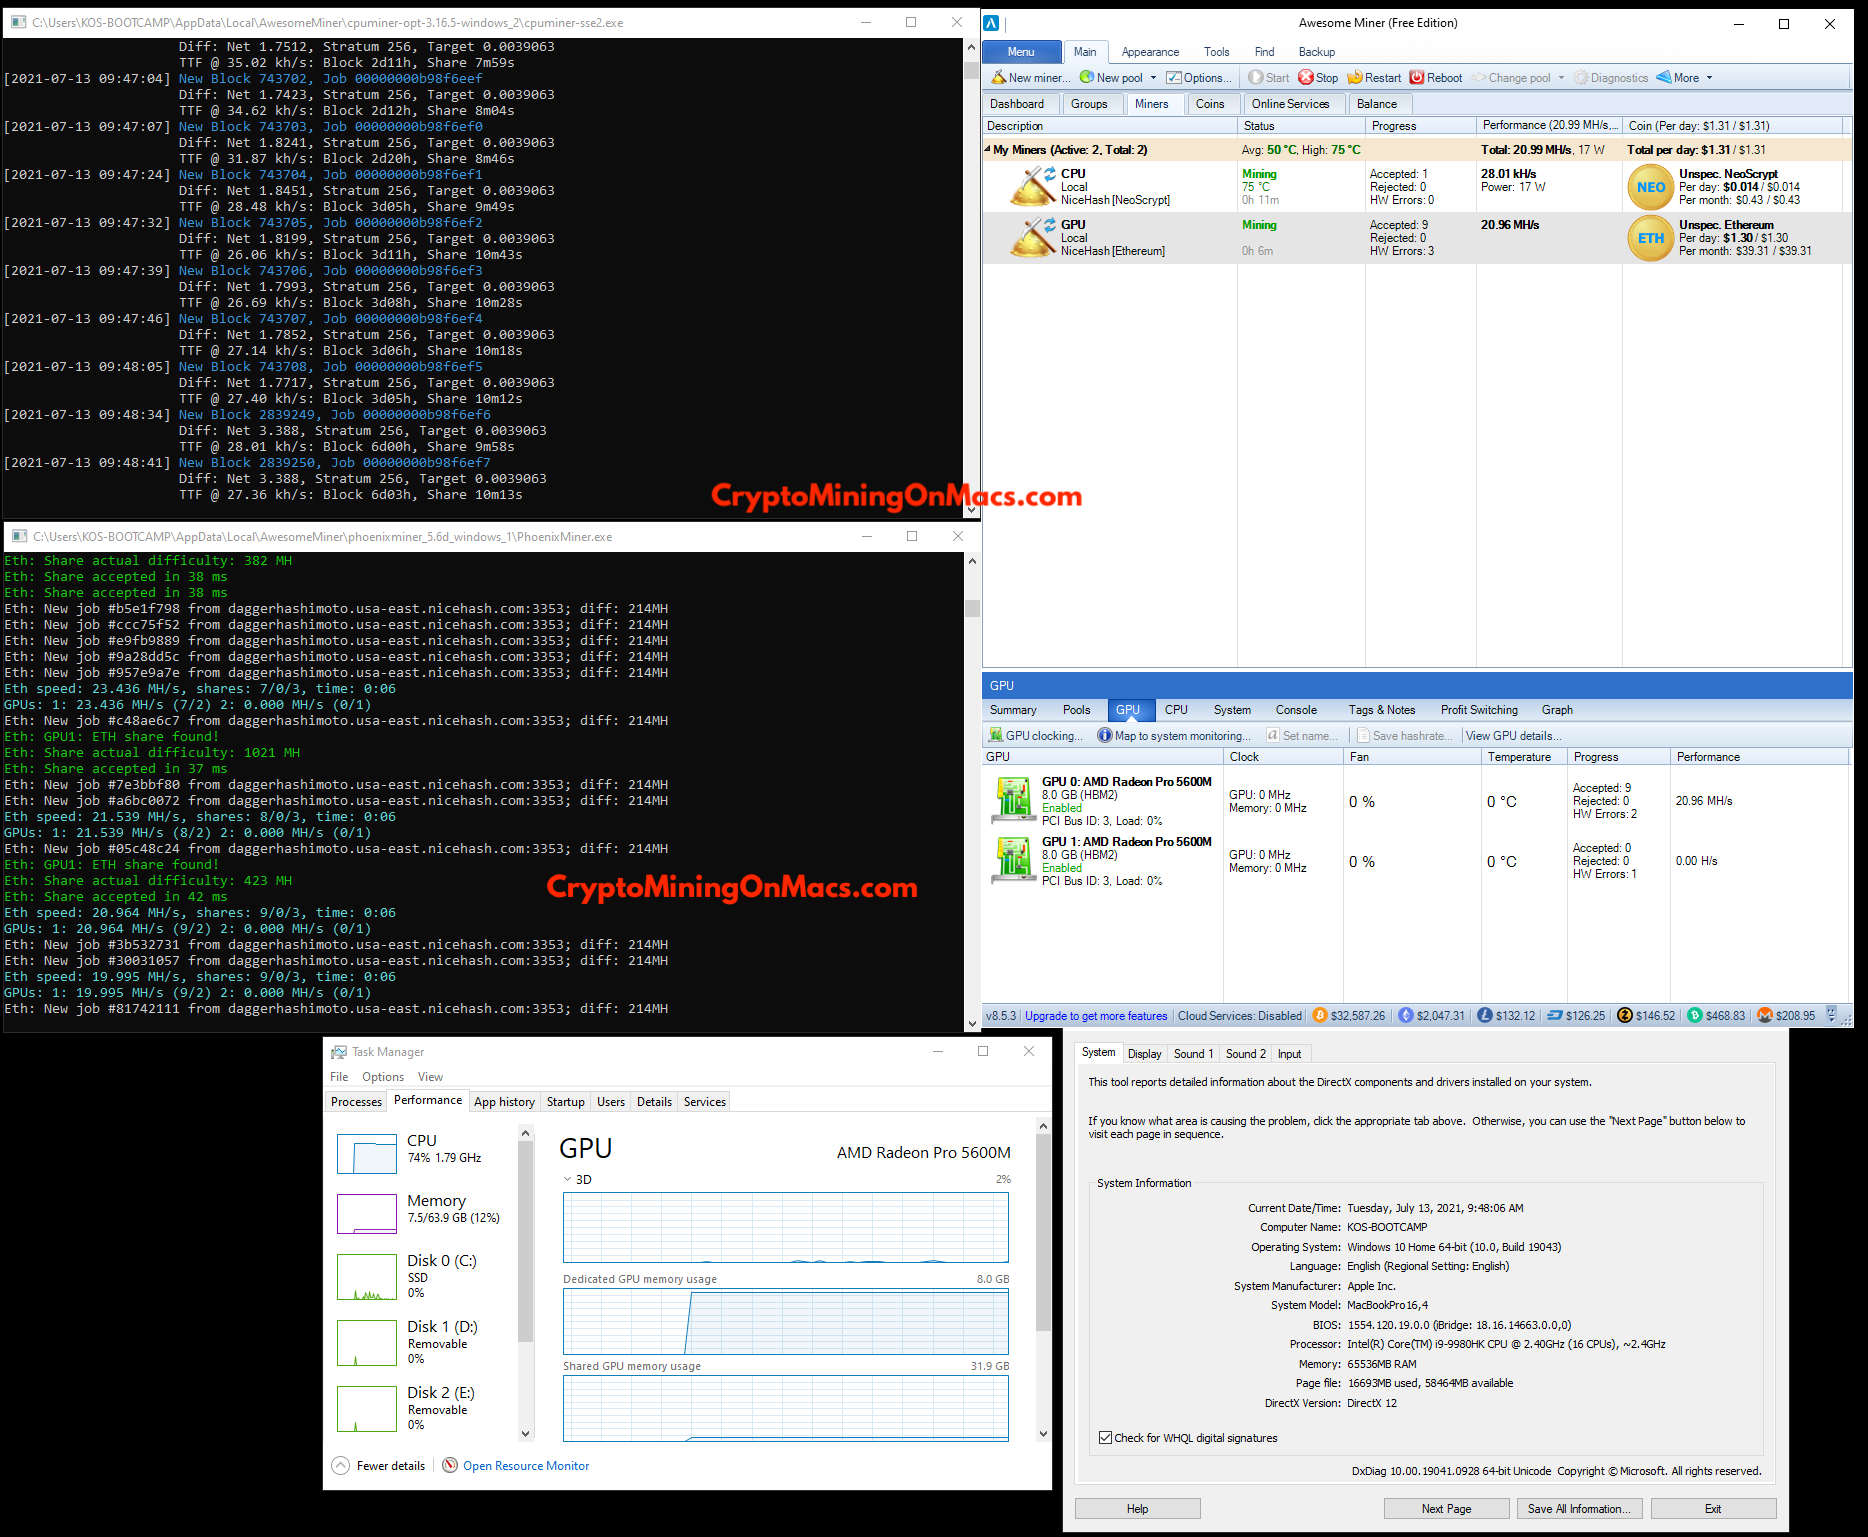Click the New miner toolbar icon
Viewport: 1868px width, 1537px height.
pos(997,78)
